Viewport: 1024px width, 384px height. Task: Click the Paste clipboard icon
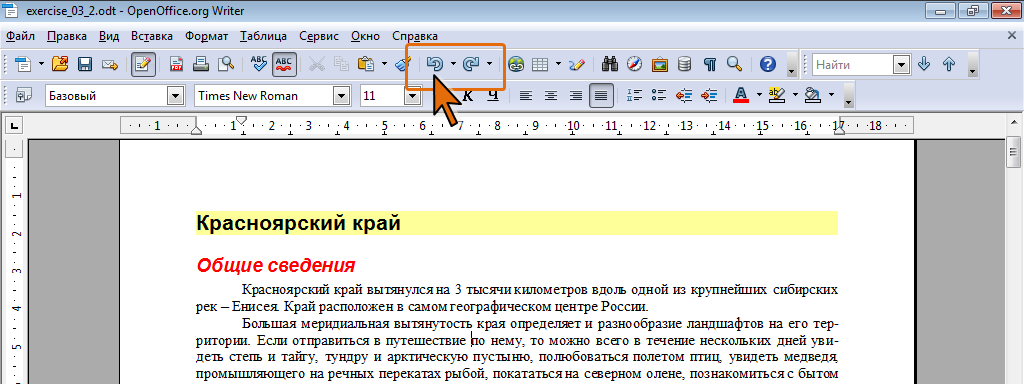(366, 64)
